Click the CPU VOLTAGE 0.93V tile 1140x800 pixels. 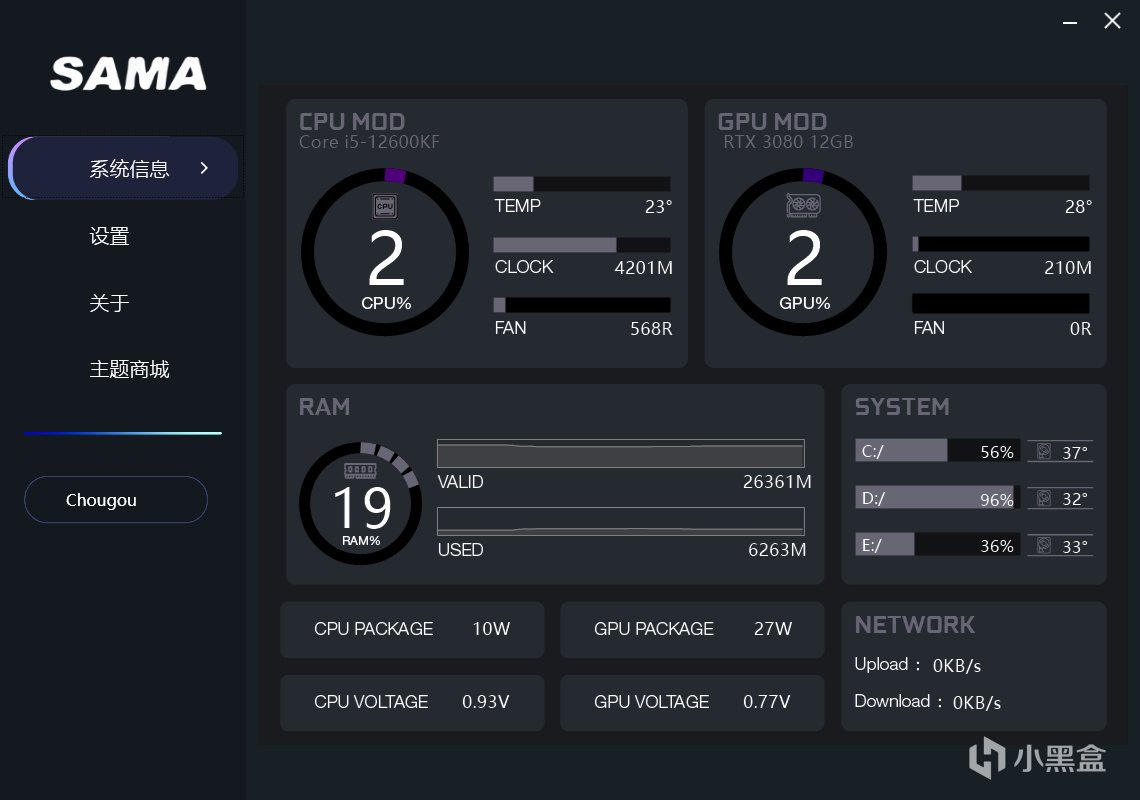tap(412, 703)
